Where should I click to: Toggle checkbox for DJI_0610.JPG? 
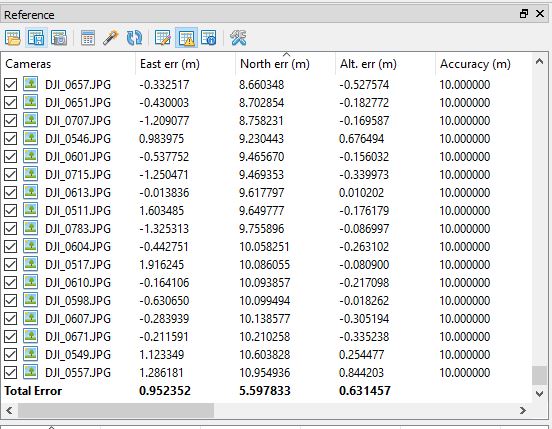11,282
